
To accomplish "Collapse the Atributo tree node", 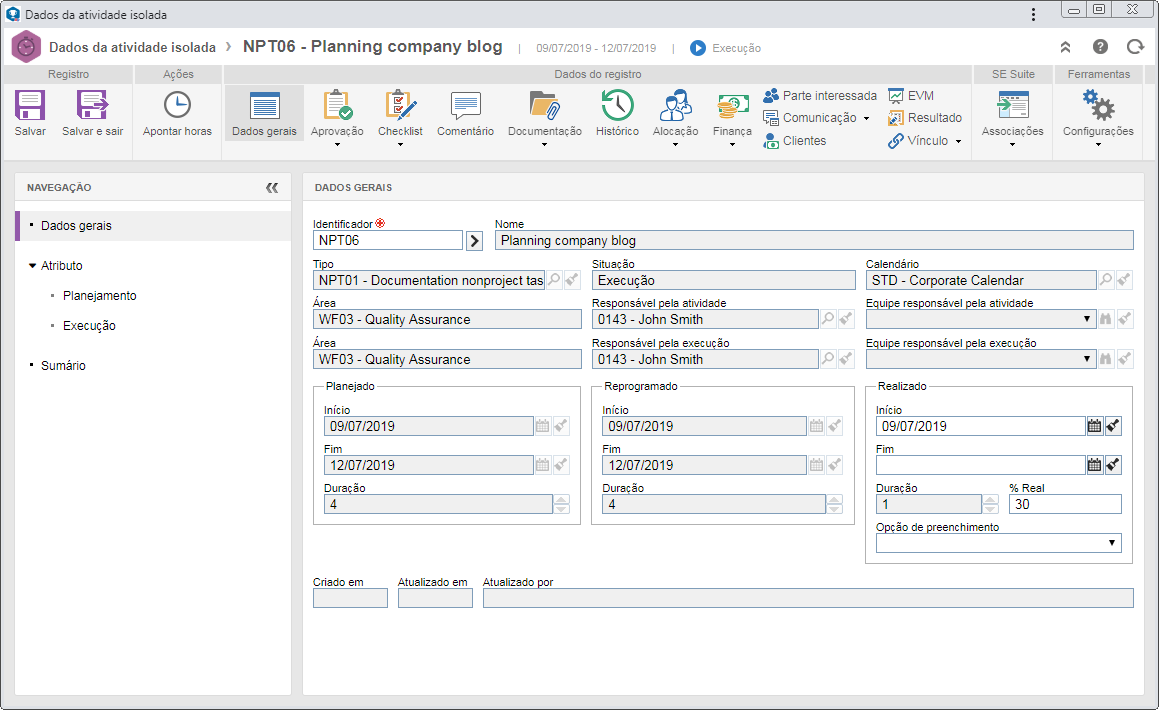I will click(x=33, y=266).
